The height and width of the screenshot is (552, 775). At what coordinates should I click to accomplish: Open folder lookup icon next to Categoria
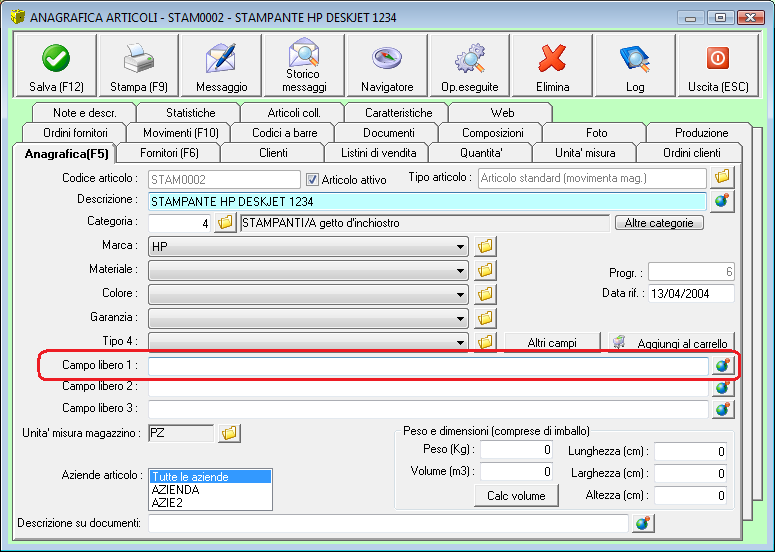click(225, 222)
